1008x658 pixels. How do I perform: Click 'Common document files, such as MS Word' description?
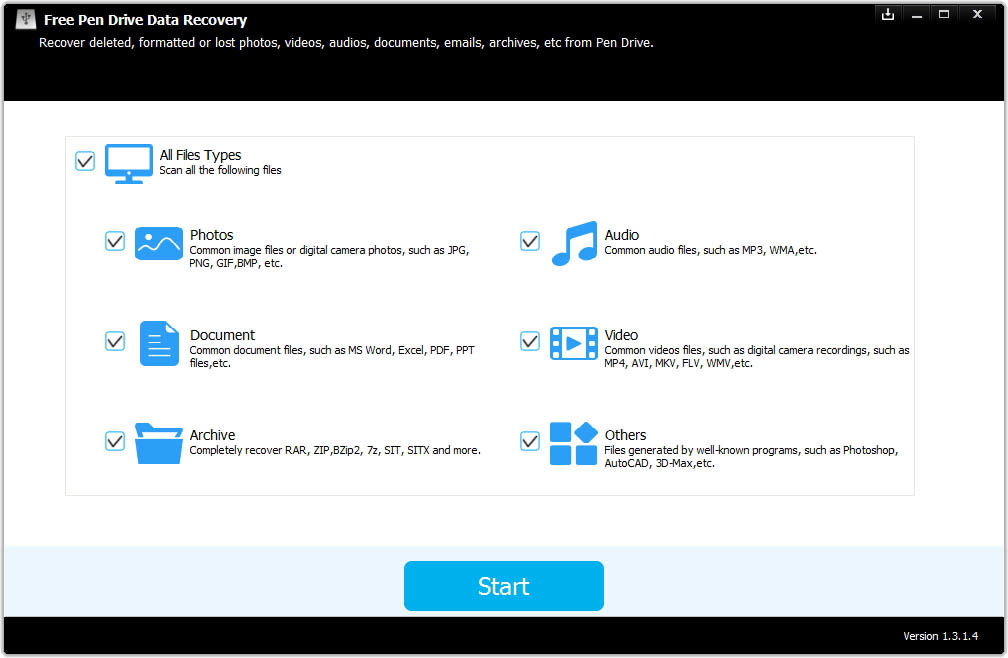point(332,357)
